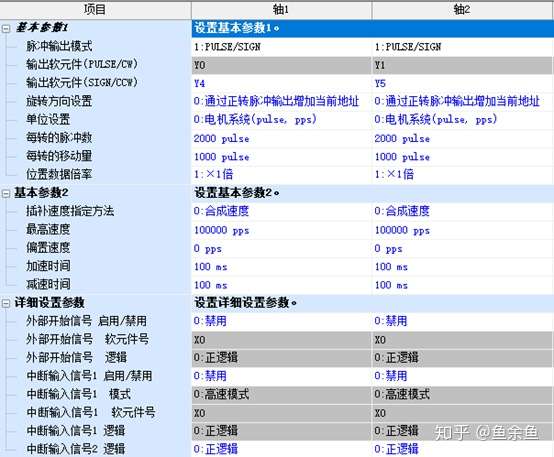Screen dimensions: 554x457
Task: Edit axis 1 SIGN/CCW output Y4
Action: pos(281,84)
